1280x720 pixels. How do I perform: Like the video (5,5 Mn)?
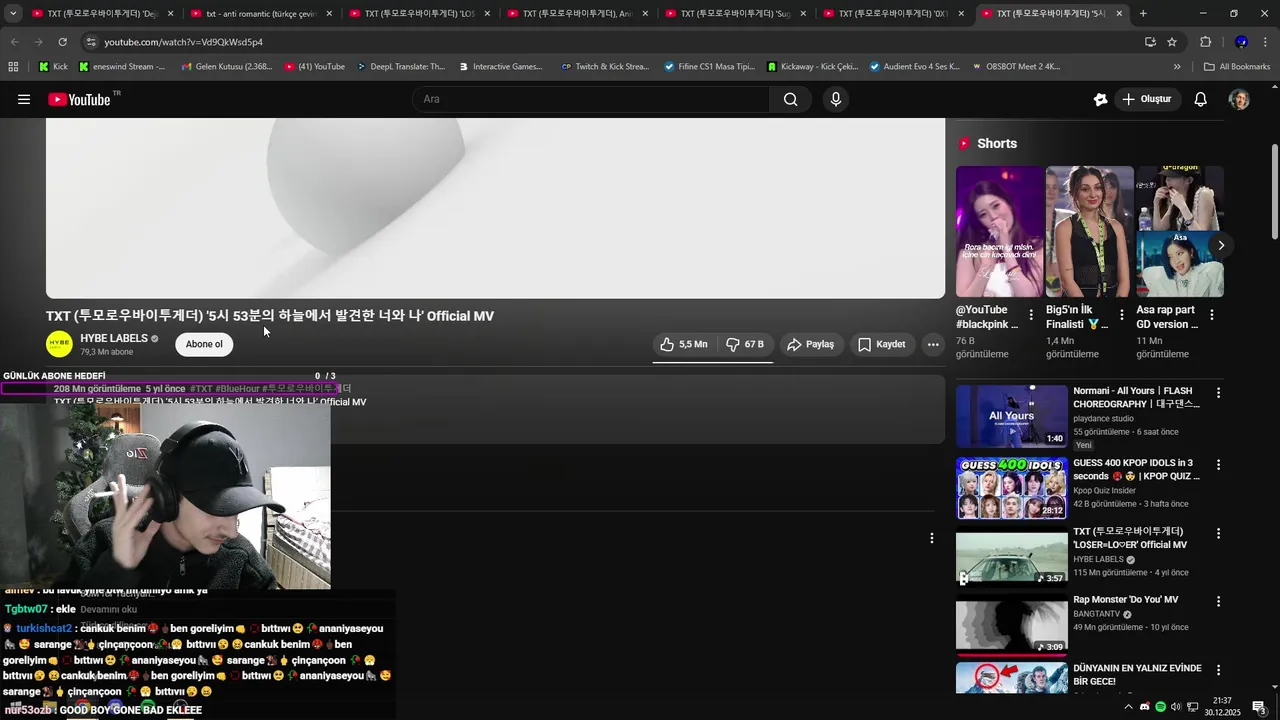tap(683, 344)
